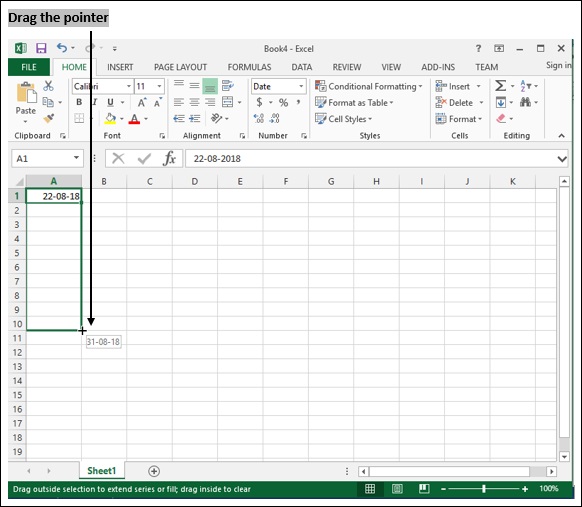582x507 pixels.
Task: Open Find & Select binoculars icon
Action: (525, 102)
